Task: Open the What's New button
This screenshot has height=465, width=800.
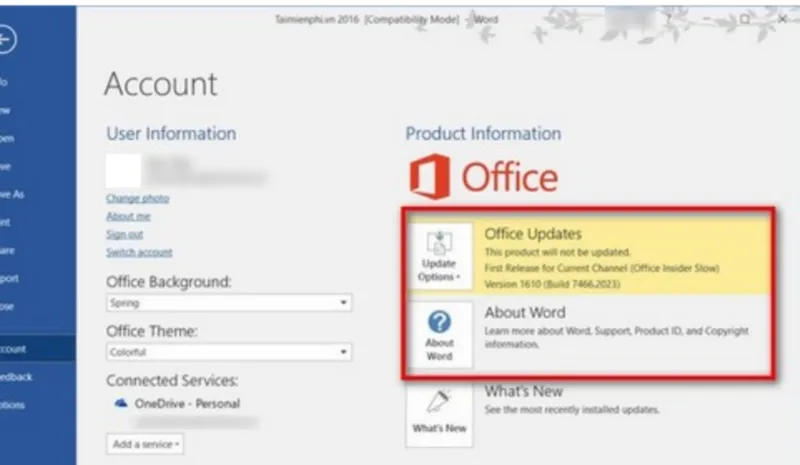Action: tap(439, 414)
